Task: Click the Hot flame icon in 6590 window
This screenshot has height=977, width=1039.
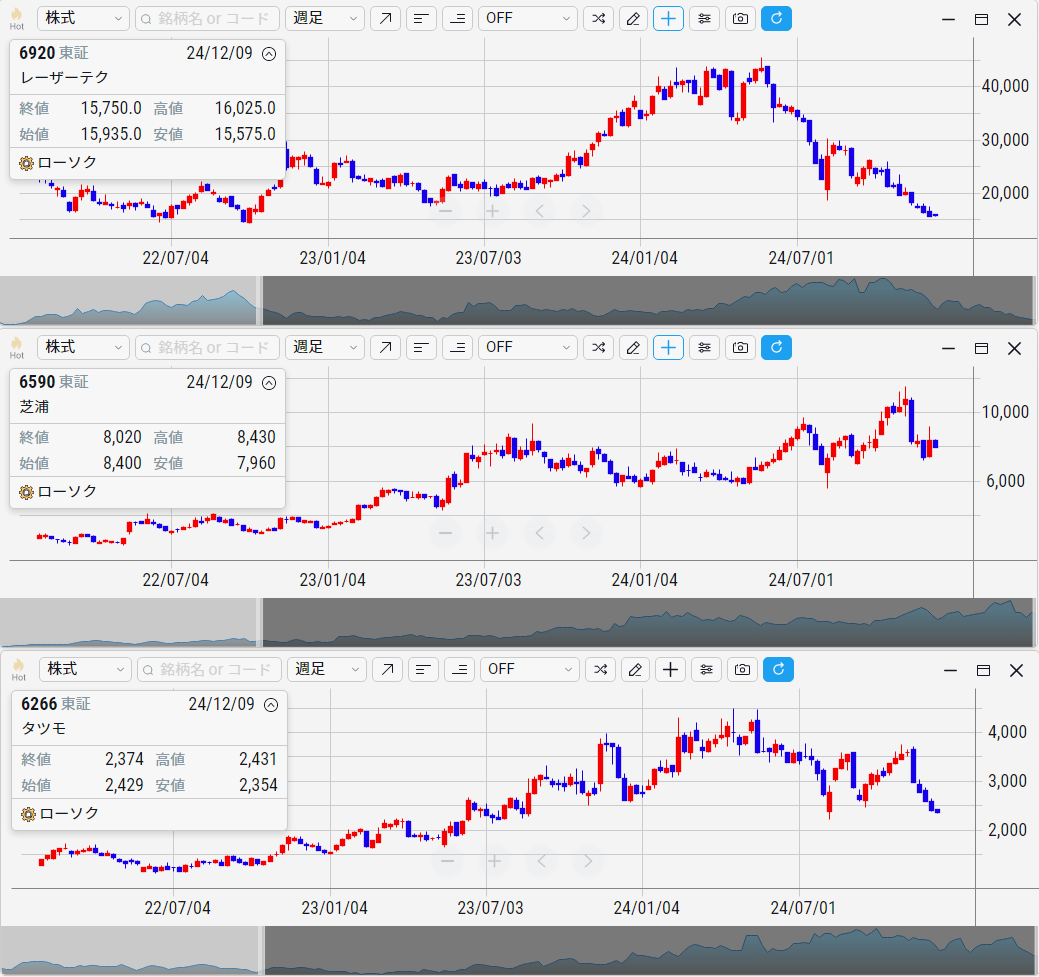Action: tap(17, 347)
